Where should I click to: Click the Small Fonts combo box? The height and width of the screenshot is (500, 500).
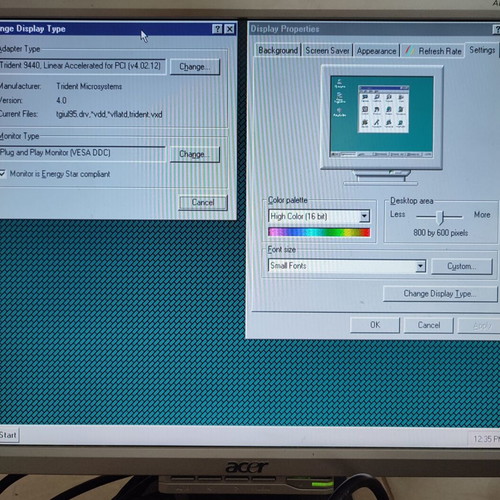click(347, 266)
